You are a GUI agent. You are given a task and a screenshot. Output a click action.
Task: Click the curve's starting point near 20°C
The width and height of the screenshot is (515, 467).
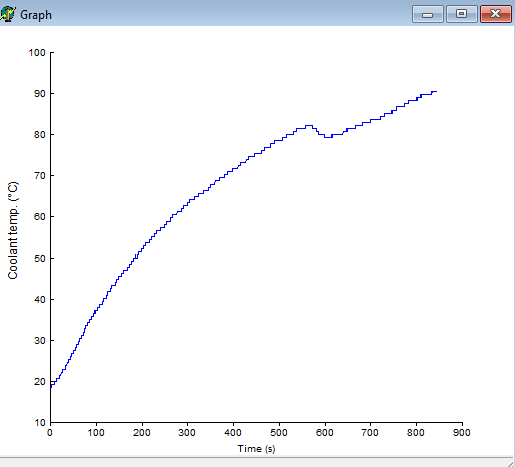tap(51, 387)
